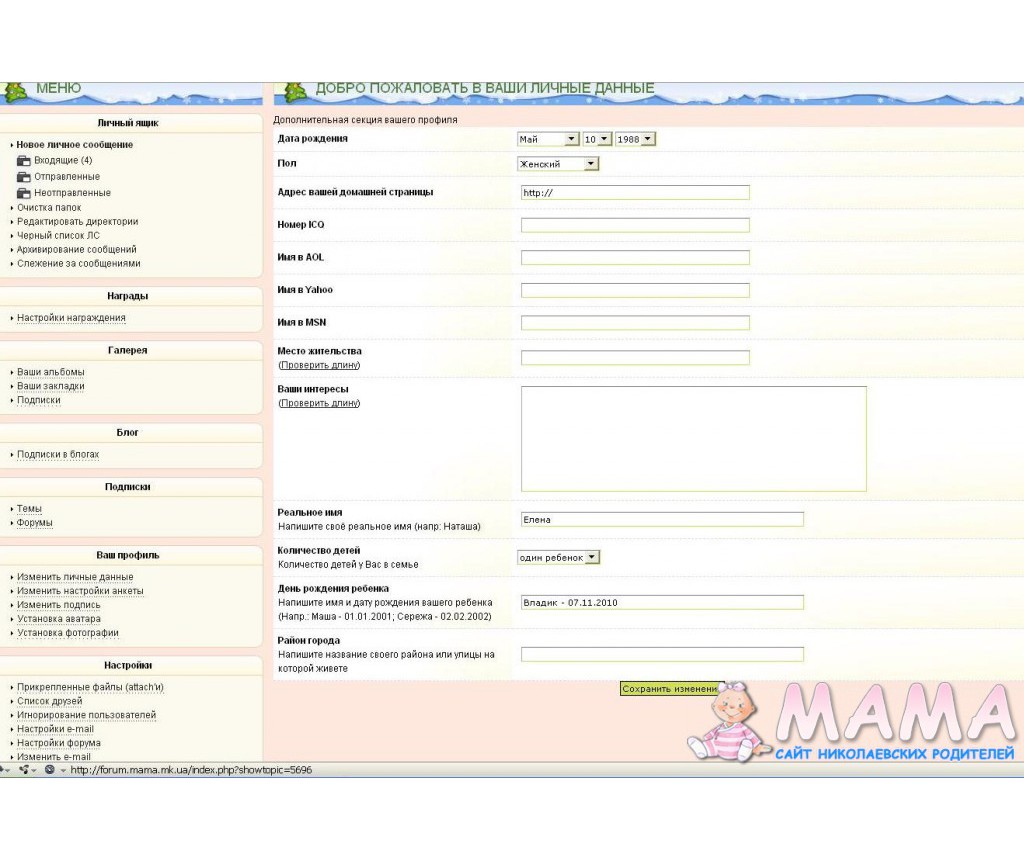Expand the Пол gender dropdown
1024x860 pixels.
click(557, 164)
